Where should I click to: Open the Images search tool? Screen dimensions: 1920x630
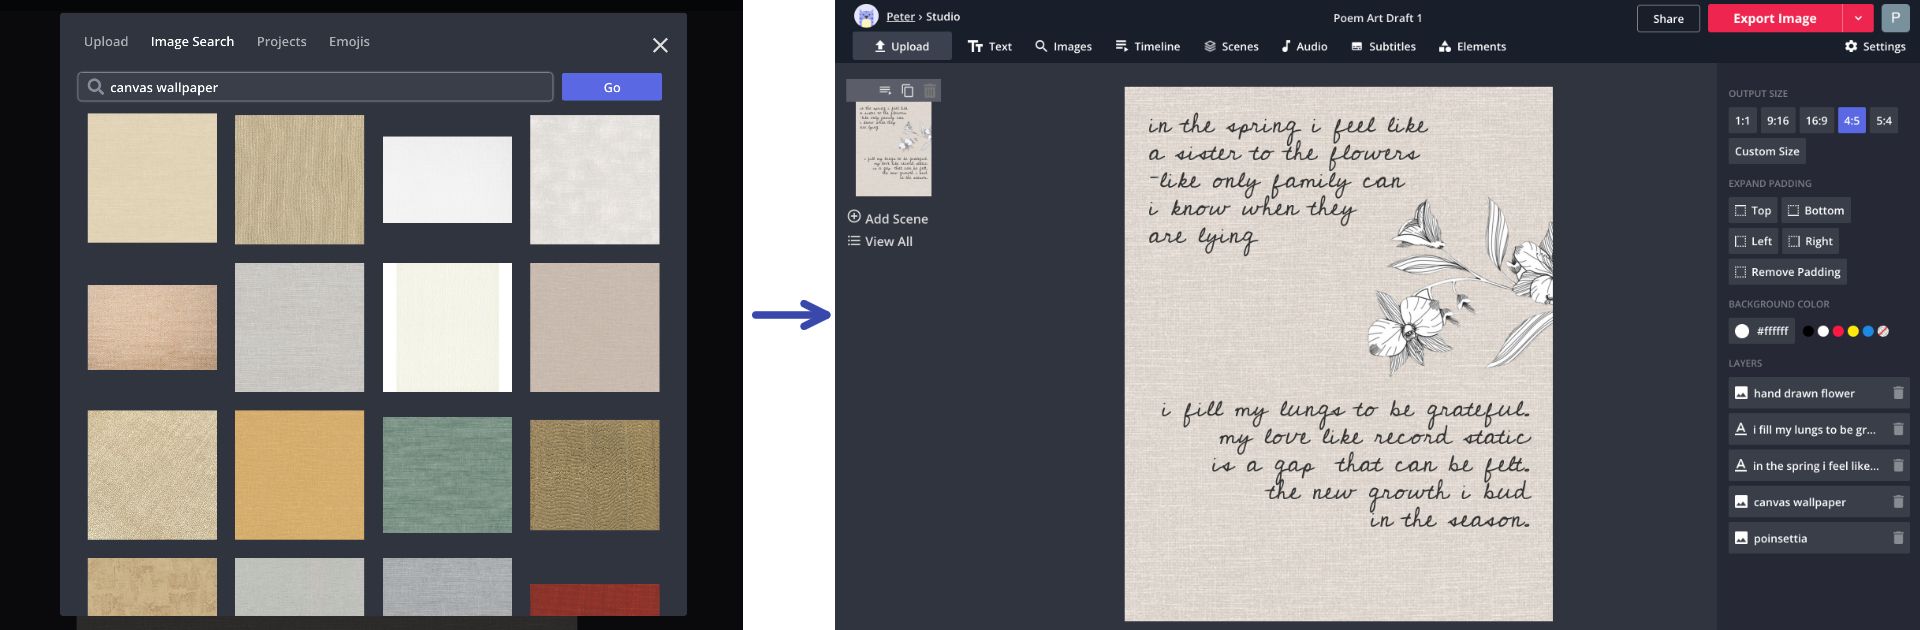click(1063, 46)
